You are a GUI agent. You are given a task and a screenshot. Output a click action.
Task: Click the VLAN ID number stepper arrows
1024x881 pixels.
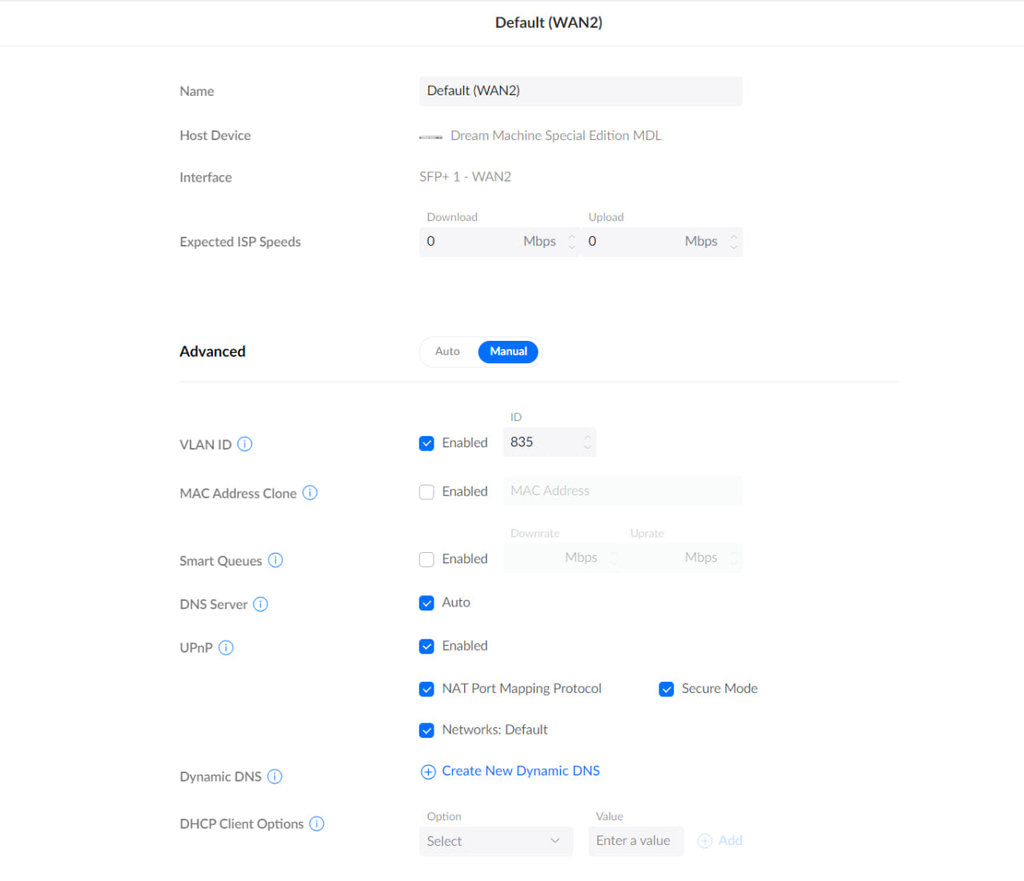tap(587, 441)
